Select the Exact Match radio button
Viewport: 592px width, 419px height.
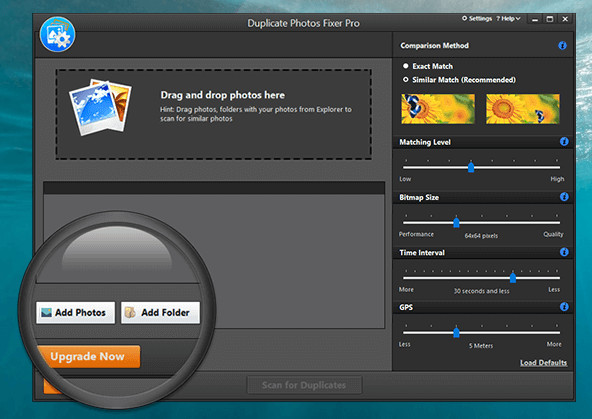tap(405, 66)
